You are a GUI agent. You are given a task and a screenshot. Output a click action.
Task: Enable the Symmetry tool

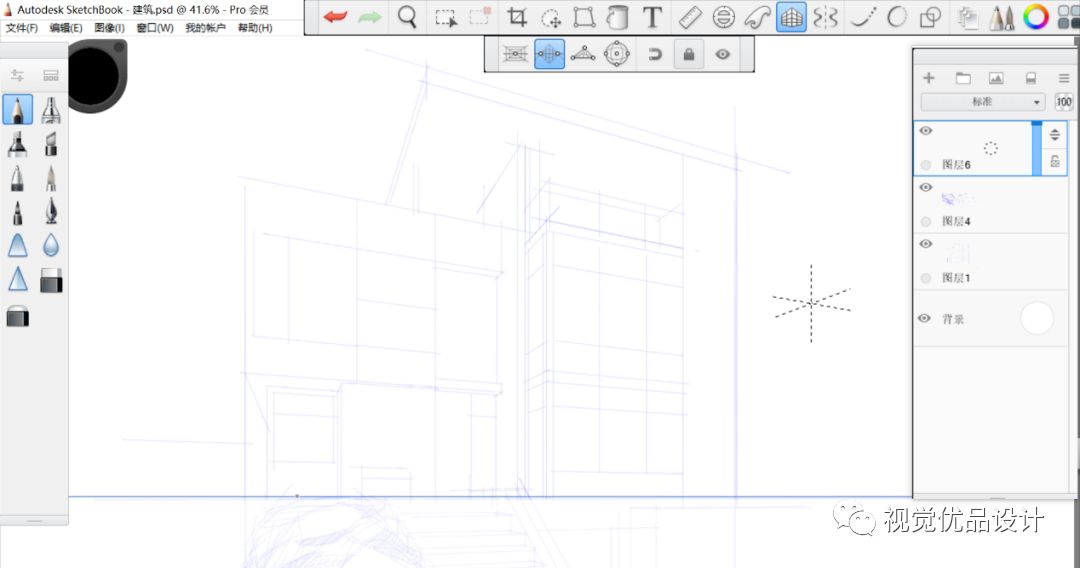point(825,17)
